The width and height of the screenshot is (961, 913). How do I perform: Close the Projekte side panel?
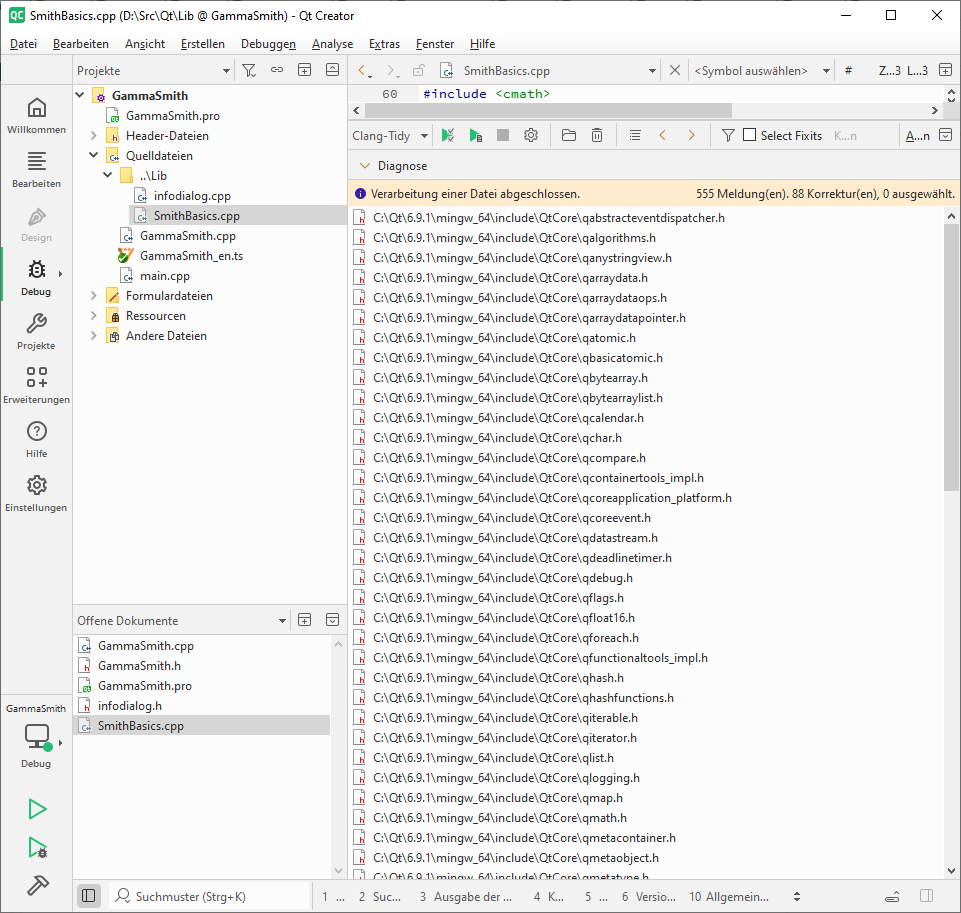[x=332, y=70]
